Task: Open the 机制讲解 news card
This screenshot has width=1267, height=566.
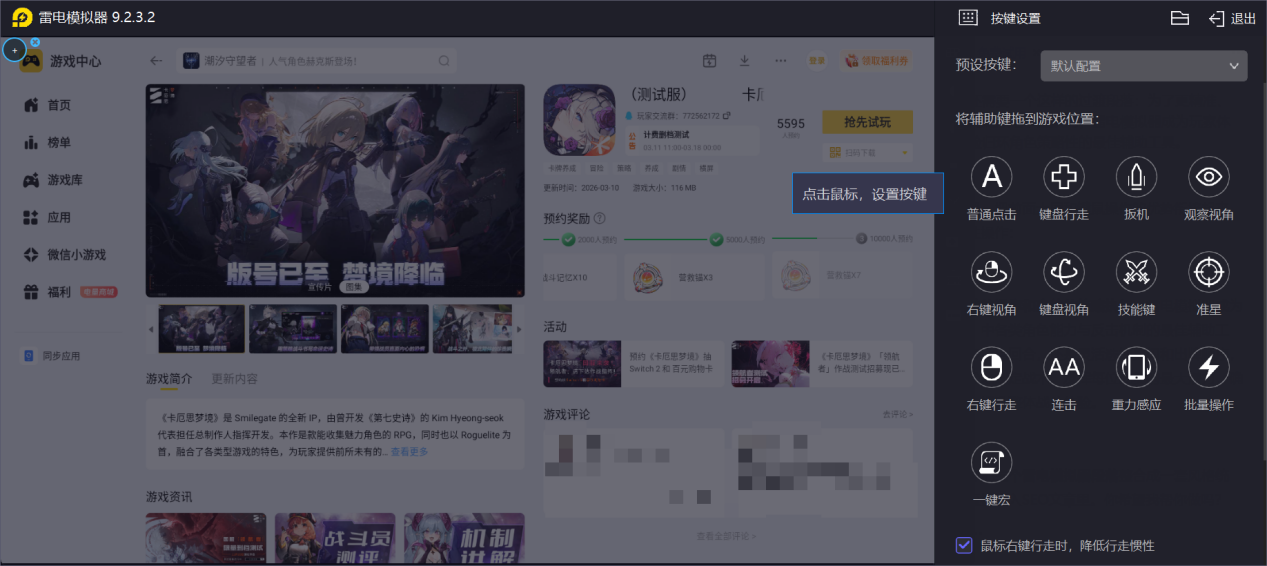Action: pyautogui.click(x=464, y=539)
